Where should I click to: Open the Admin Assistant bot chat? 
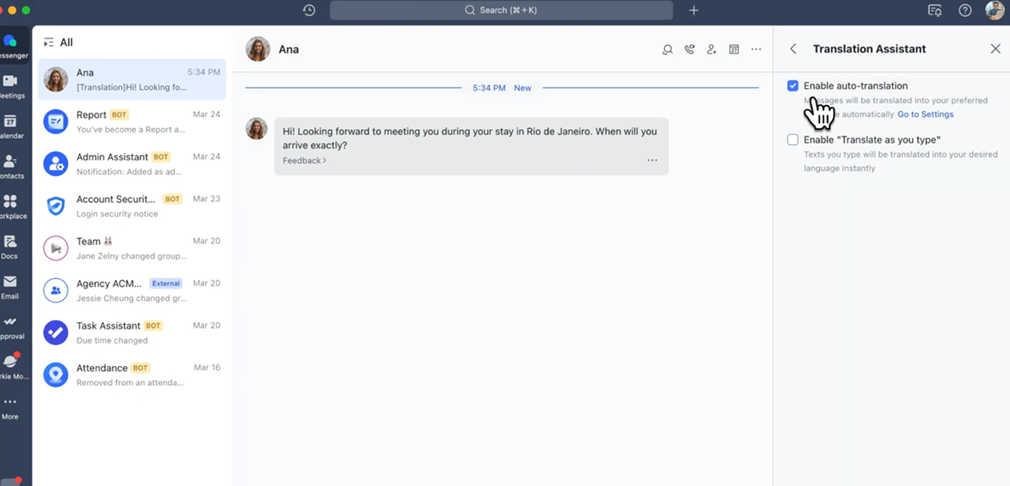(132, 164)
